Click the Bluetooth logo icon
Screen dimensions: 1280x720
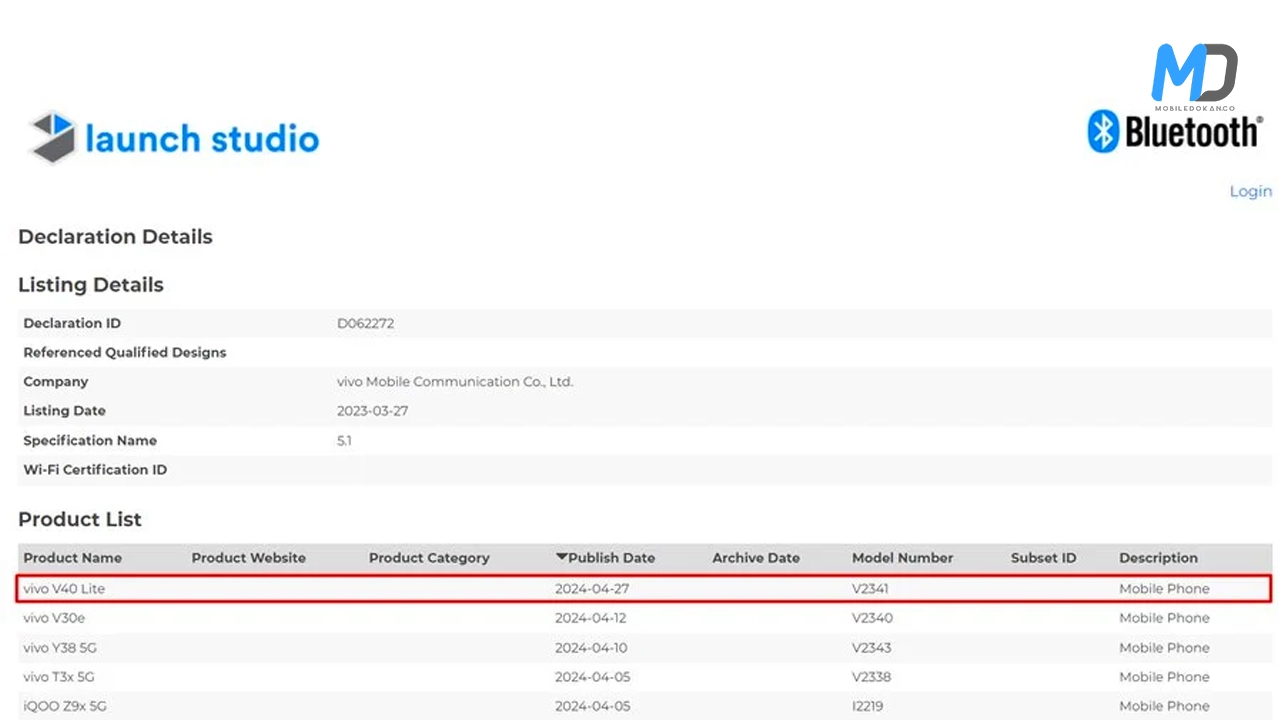pos(1102,132)
